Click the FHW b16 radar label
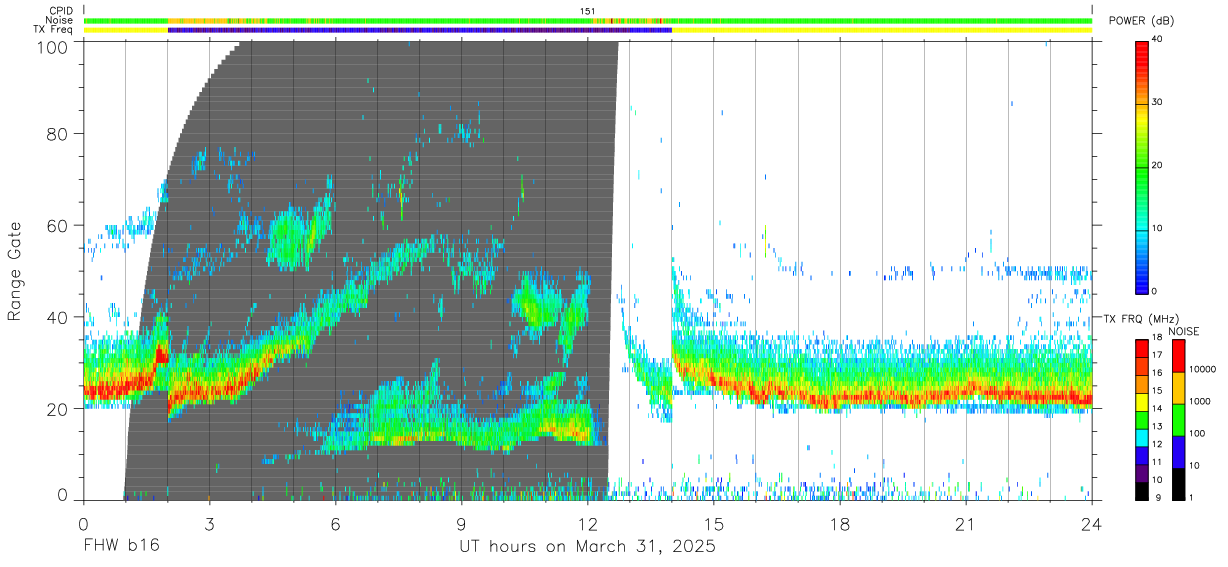The height and width of the screenshot is (567, 1228). (x=121, y=547)
